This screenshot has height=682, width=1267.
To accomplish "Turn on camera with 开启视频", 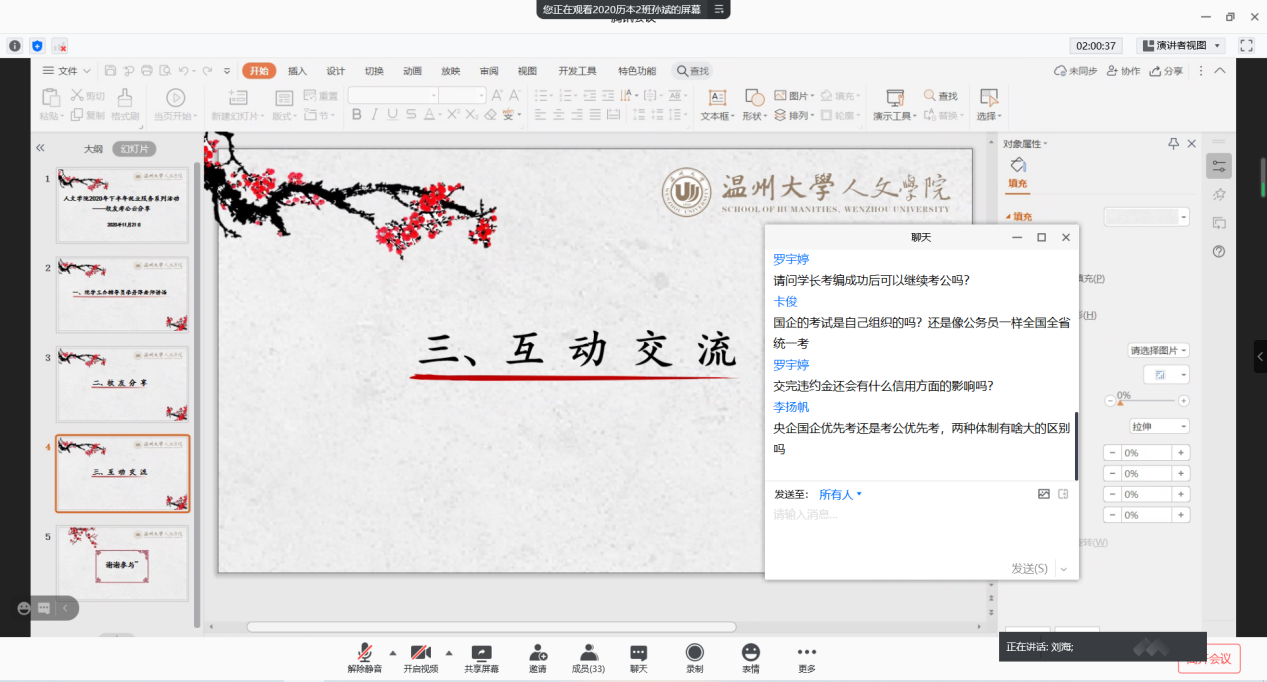I will pyautogui.click(x=420, y=652).
